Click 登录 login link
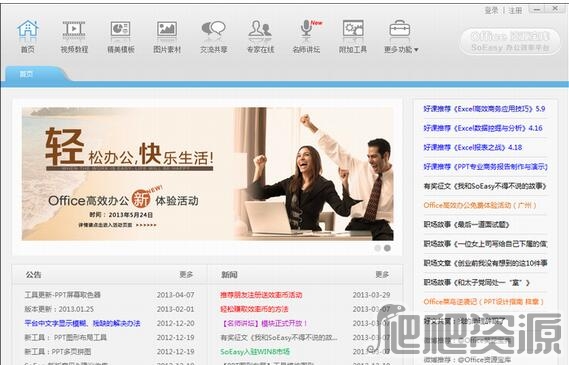This screenshot has height=365, width=569. click(491, 10)
